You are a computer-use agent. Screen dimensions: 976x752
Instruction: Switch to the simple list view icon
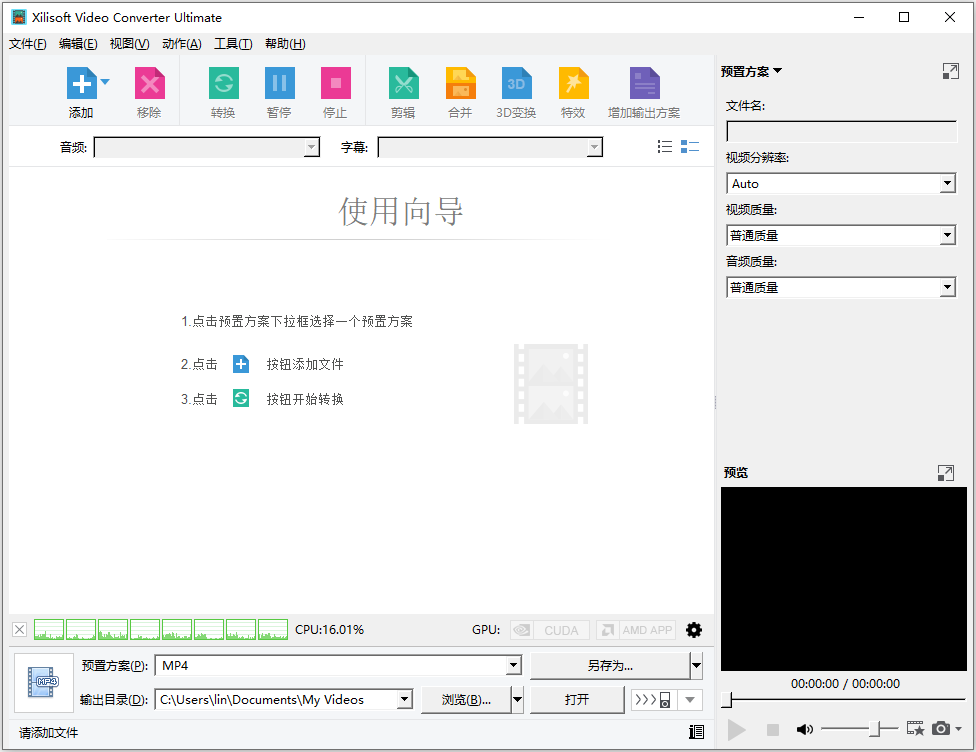(x=665, y=146)
